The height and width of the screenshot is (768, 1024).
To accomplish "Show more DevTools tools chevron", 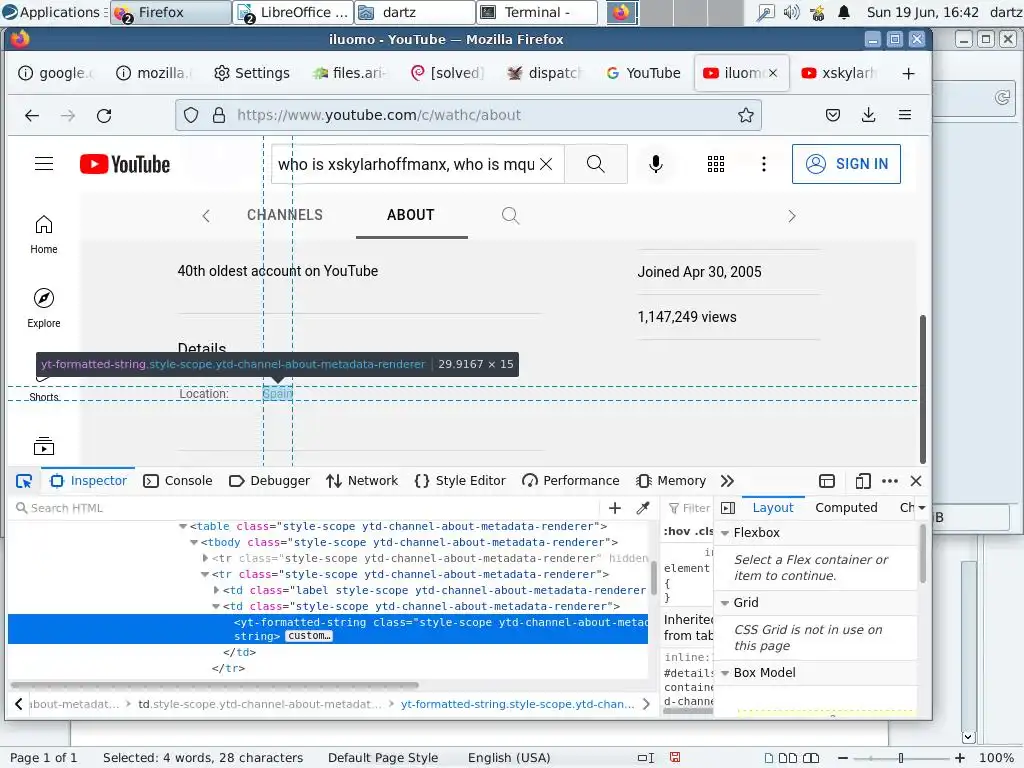I will [727, 481].
